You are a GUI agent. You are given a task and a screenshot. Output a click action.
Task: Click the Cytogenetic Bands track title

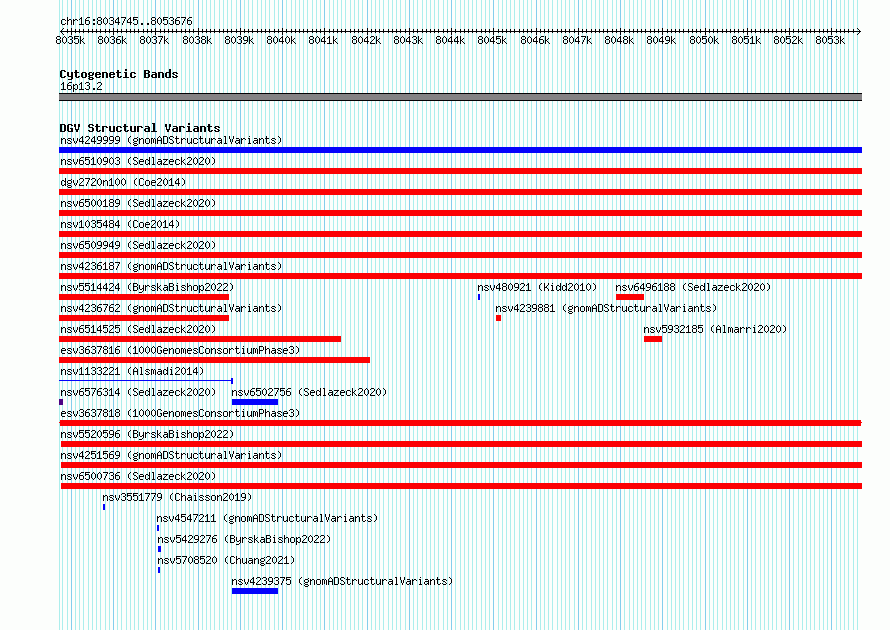(x=119, y=74)
